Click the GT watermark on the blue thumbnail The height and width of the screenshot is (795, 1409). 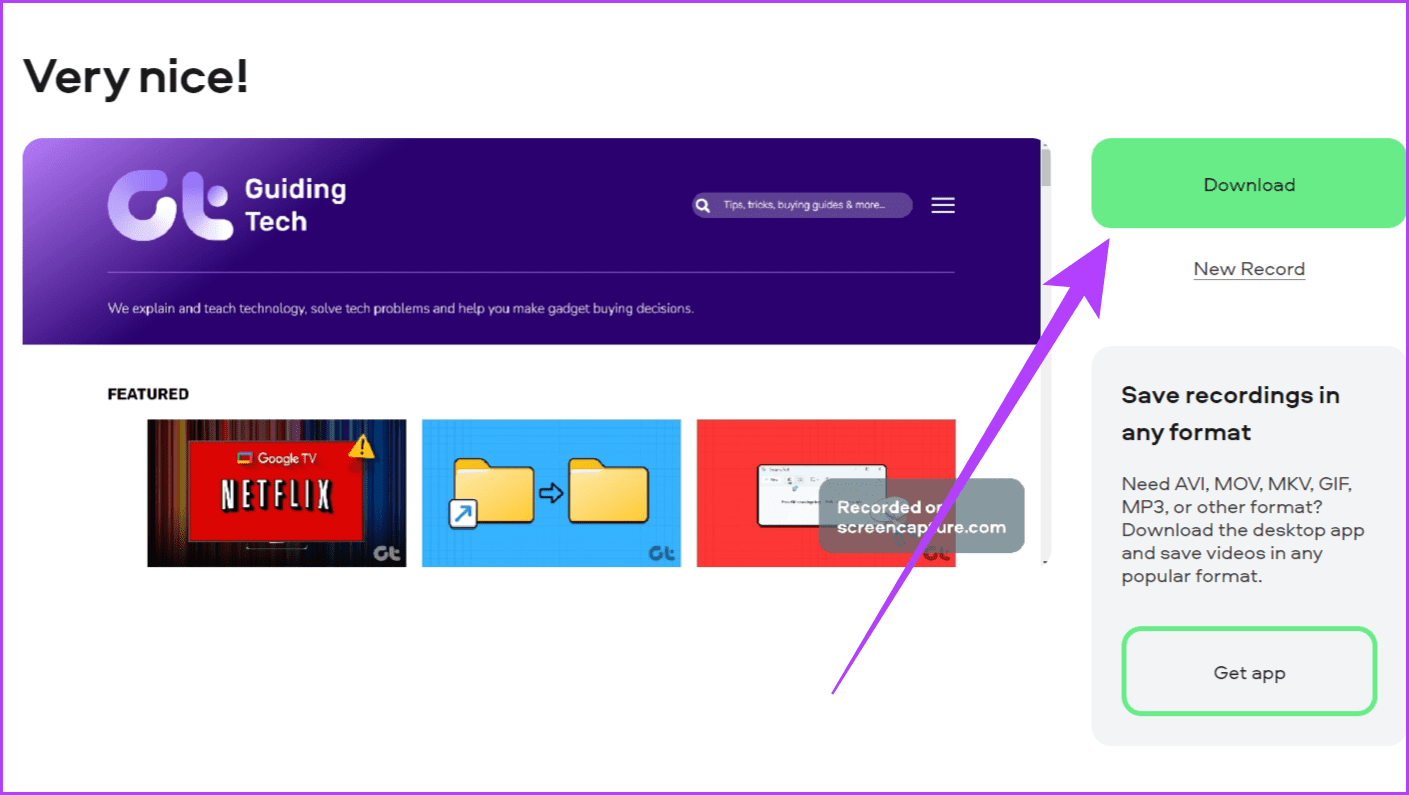[x=662, y=552]
